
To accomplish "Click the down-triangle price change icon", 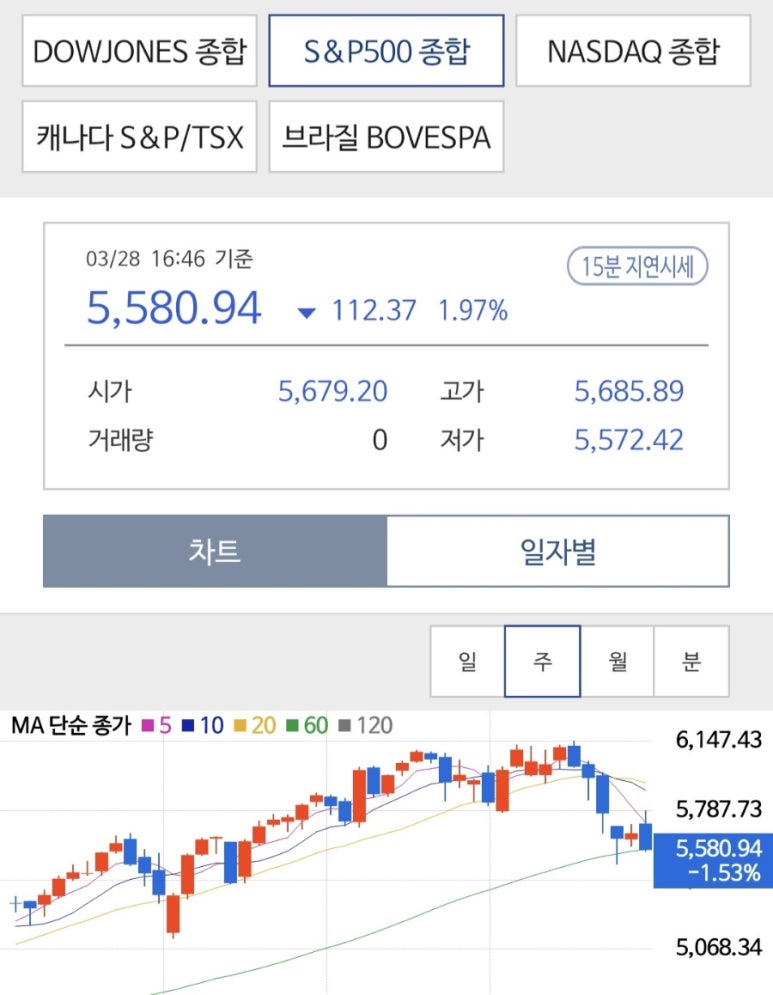I will 307,312.
